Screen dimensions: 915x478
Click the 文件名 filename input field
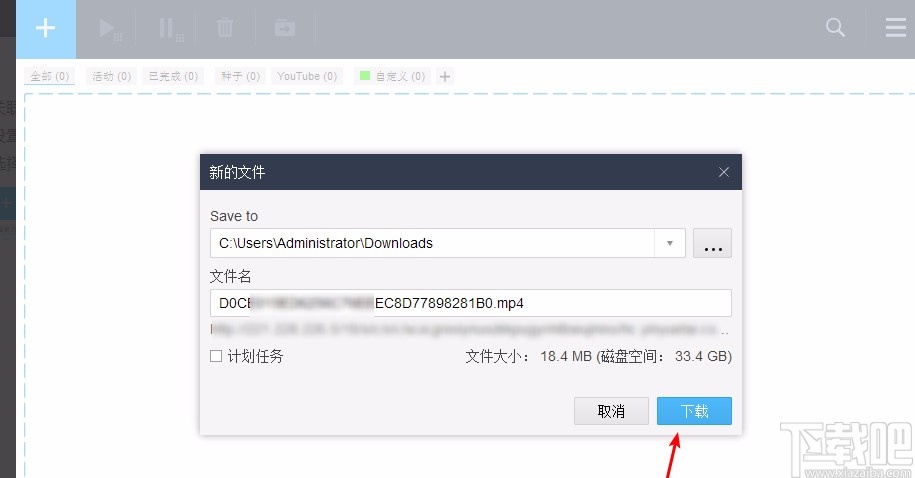[x=470, y=303]
